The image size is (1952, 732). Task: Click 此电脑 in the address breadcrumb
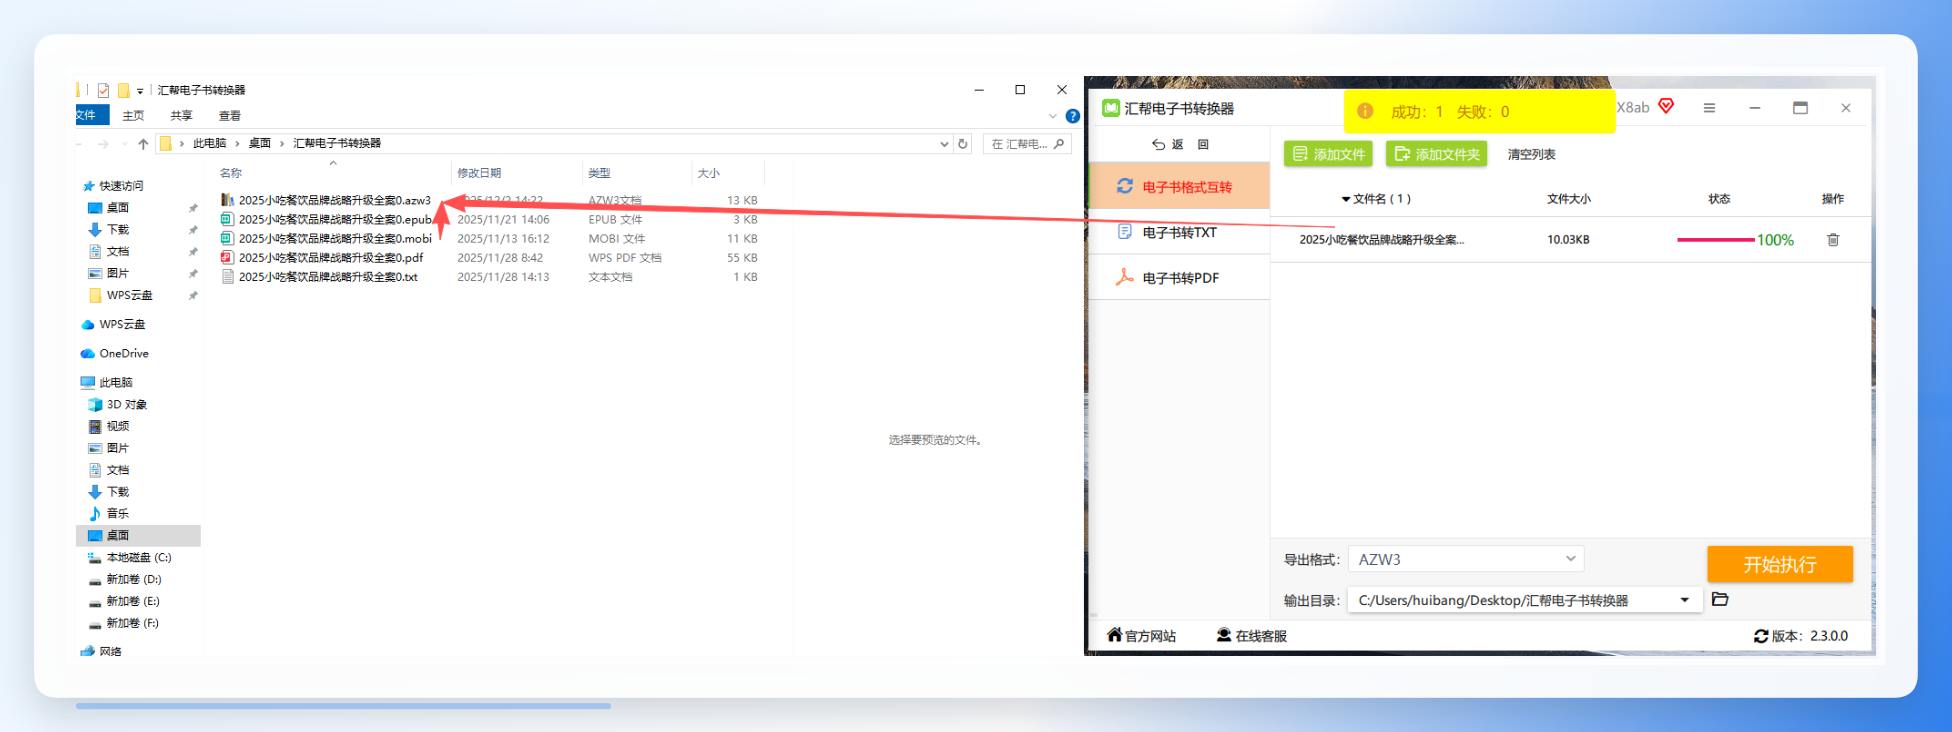click(x=209, y=144)
